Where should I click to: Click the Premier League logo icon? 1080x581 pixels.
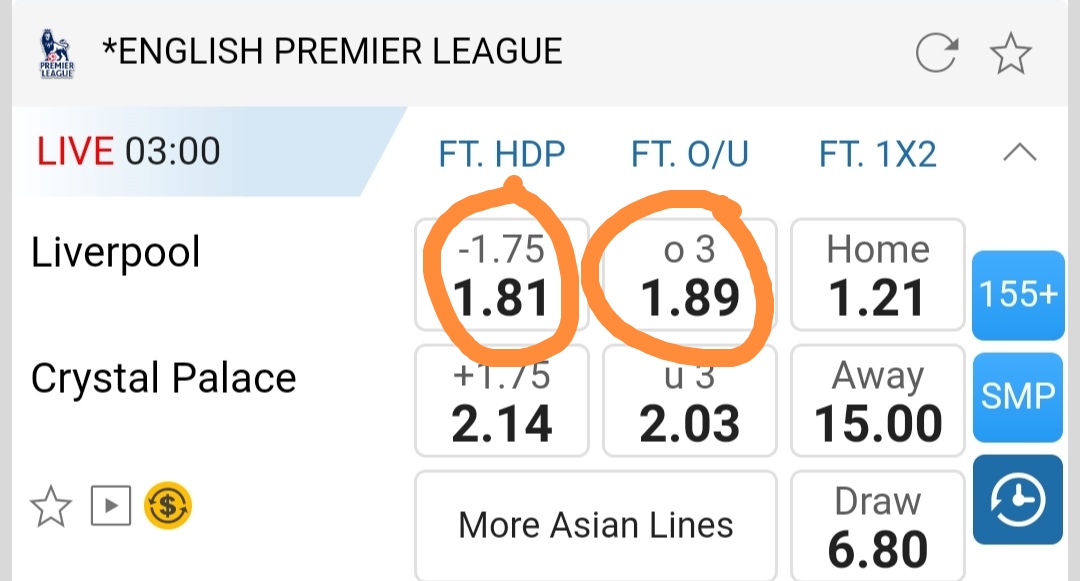(x=58, y=54)
